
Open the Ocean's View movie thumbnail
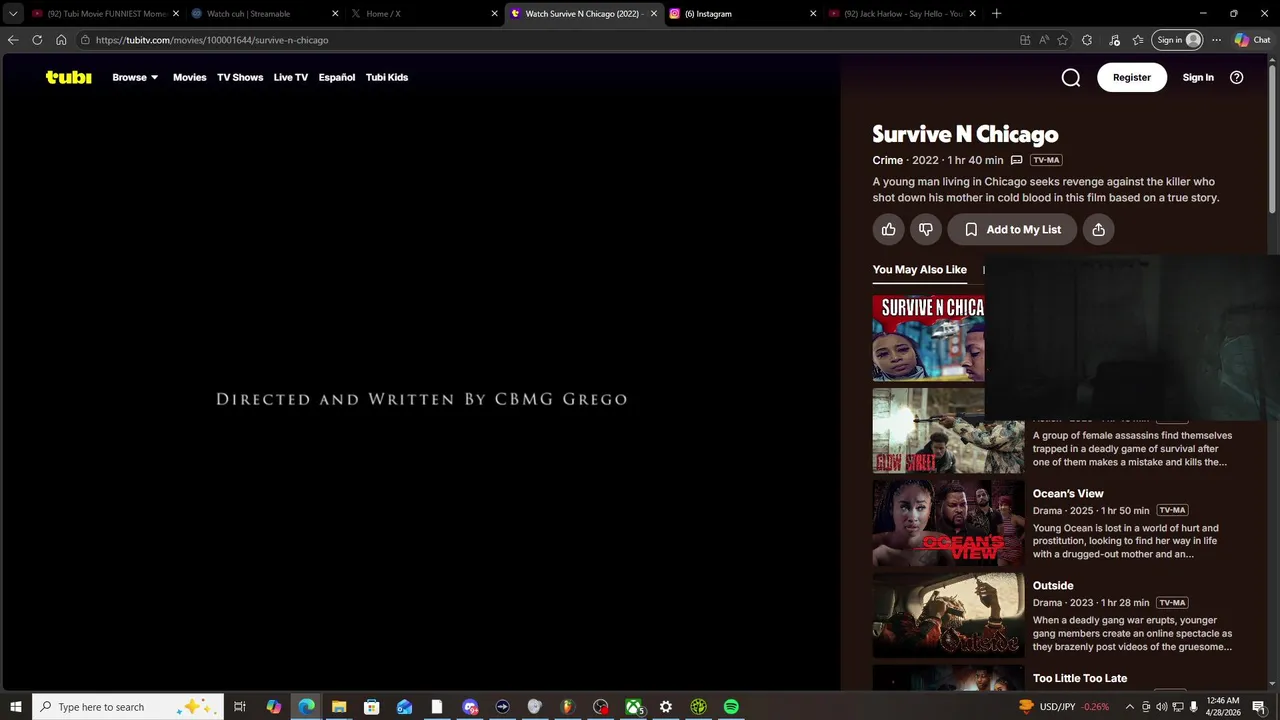948,523
